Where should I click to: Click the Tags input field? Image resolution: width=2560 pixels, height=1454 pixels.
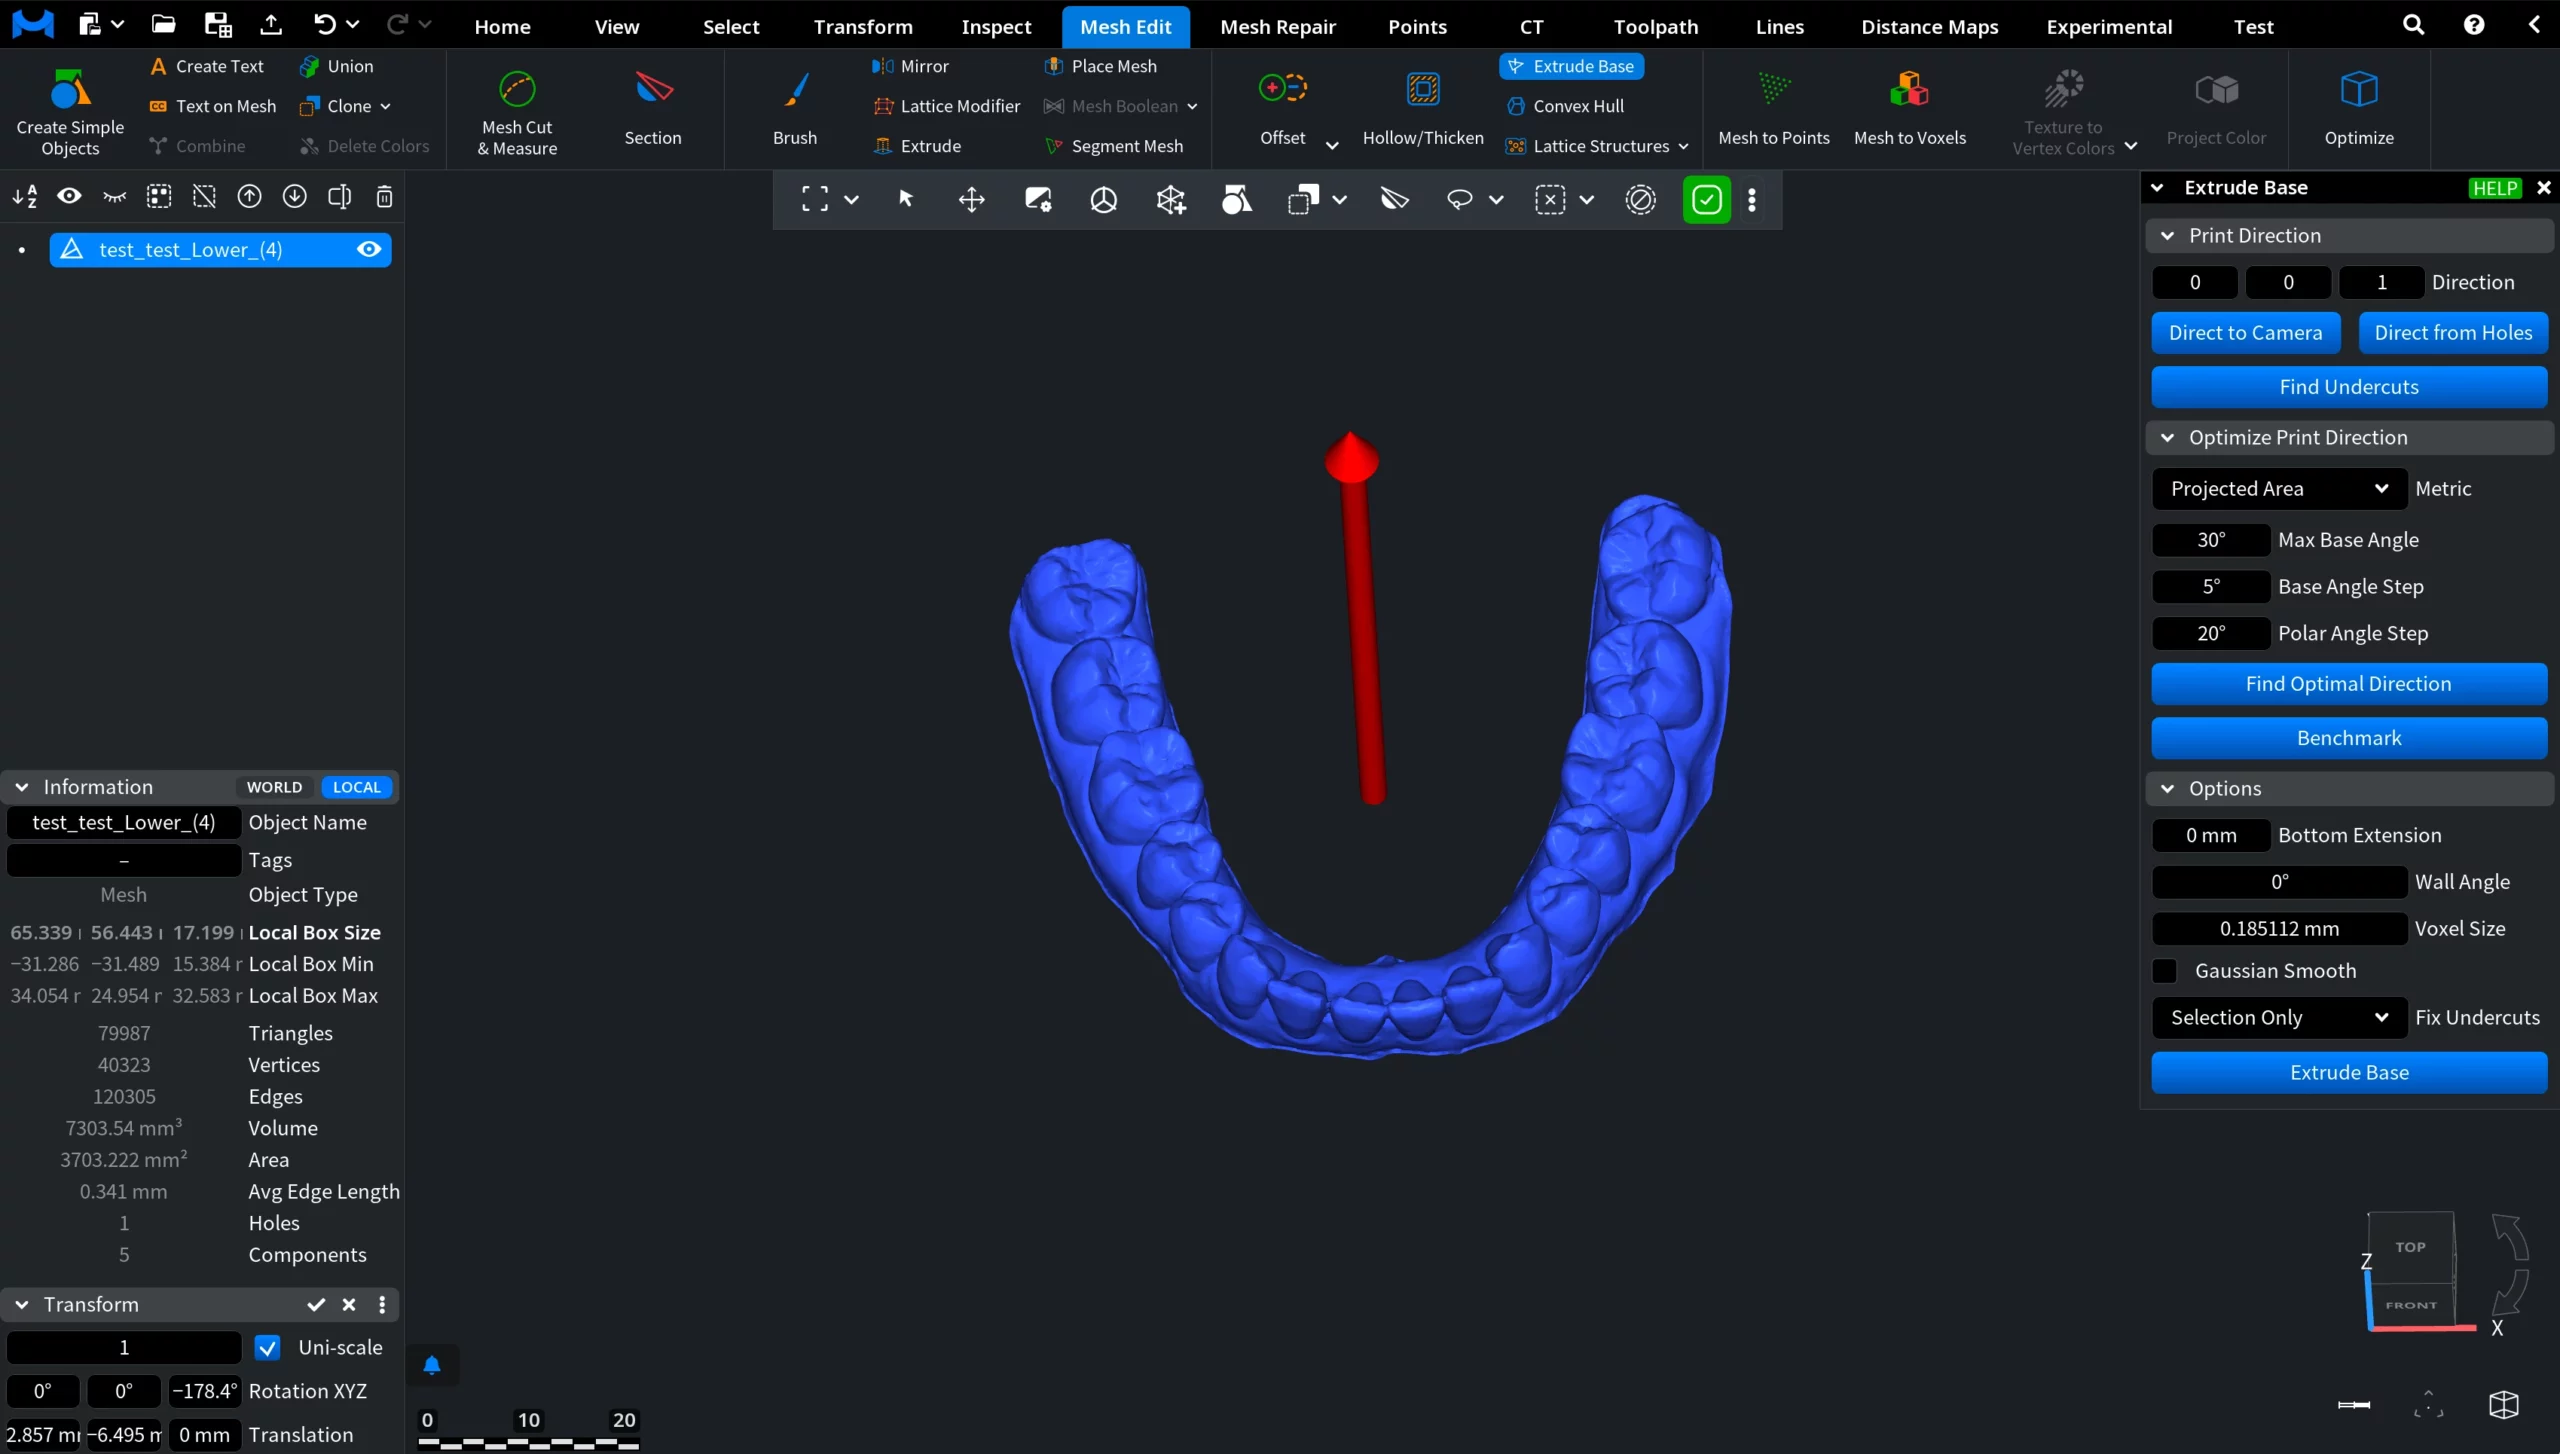[122, 860]
